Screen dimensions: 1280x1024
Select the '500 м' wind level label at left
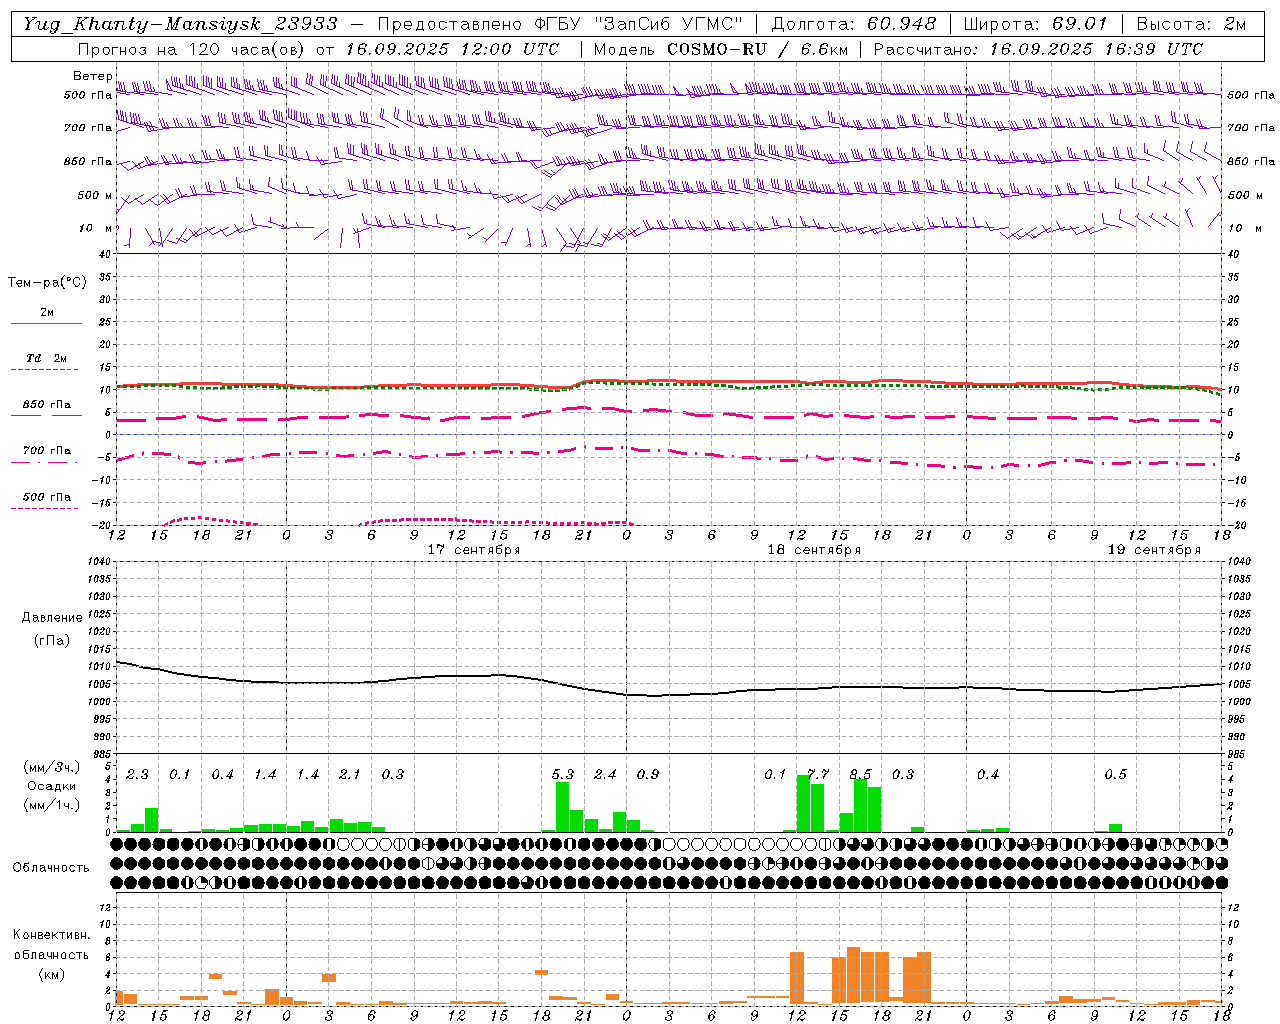coord(95,195)
